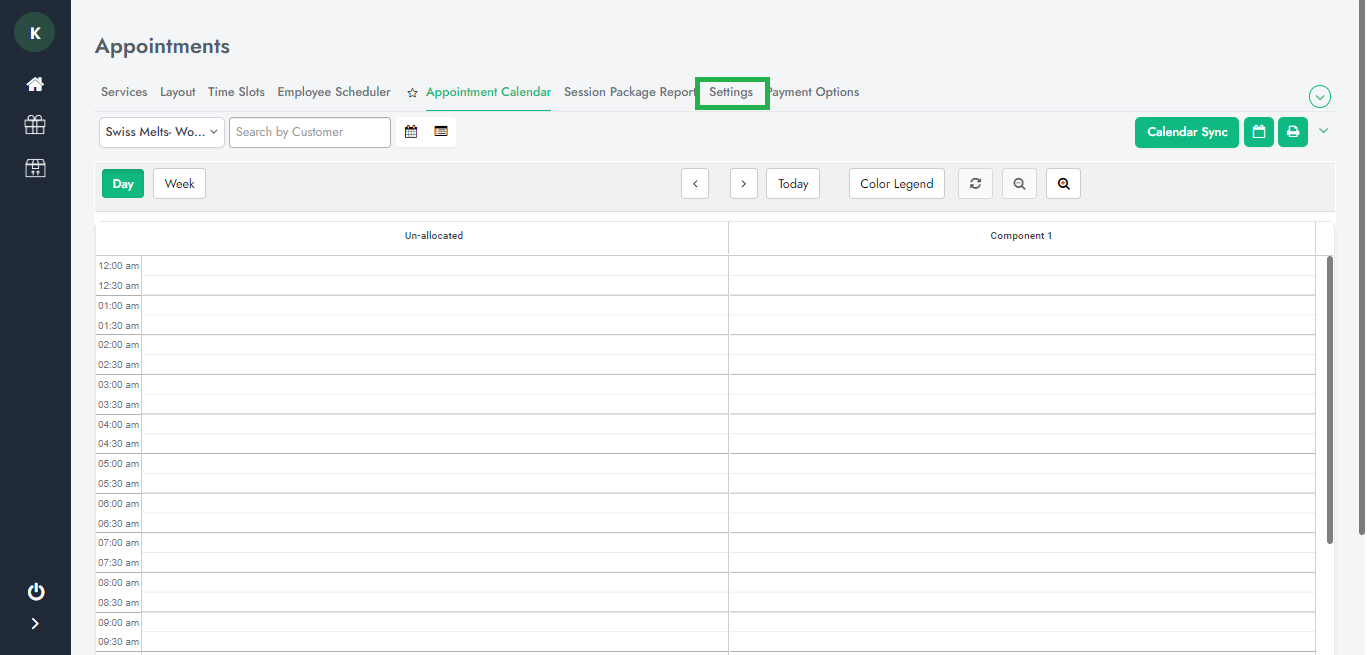The width and height of the screenshot is (1367, 655).
Task: Switch to Day view
Action: [123, 184]
